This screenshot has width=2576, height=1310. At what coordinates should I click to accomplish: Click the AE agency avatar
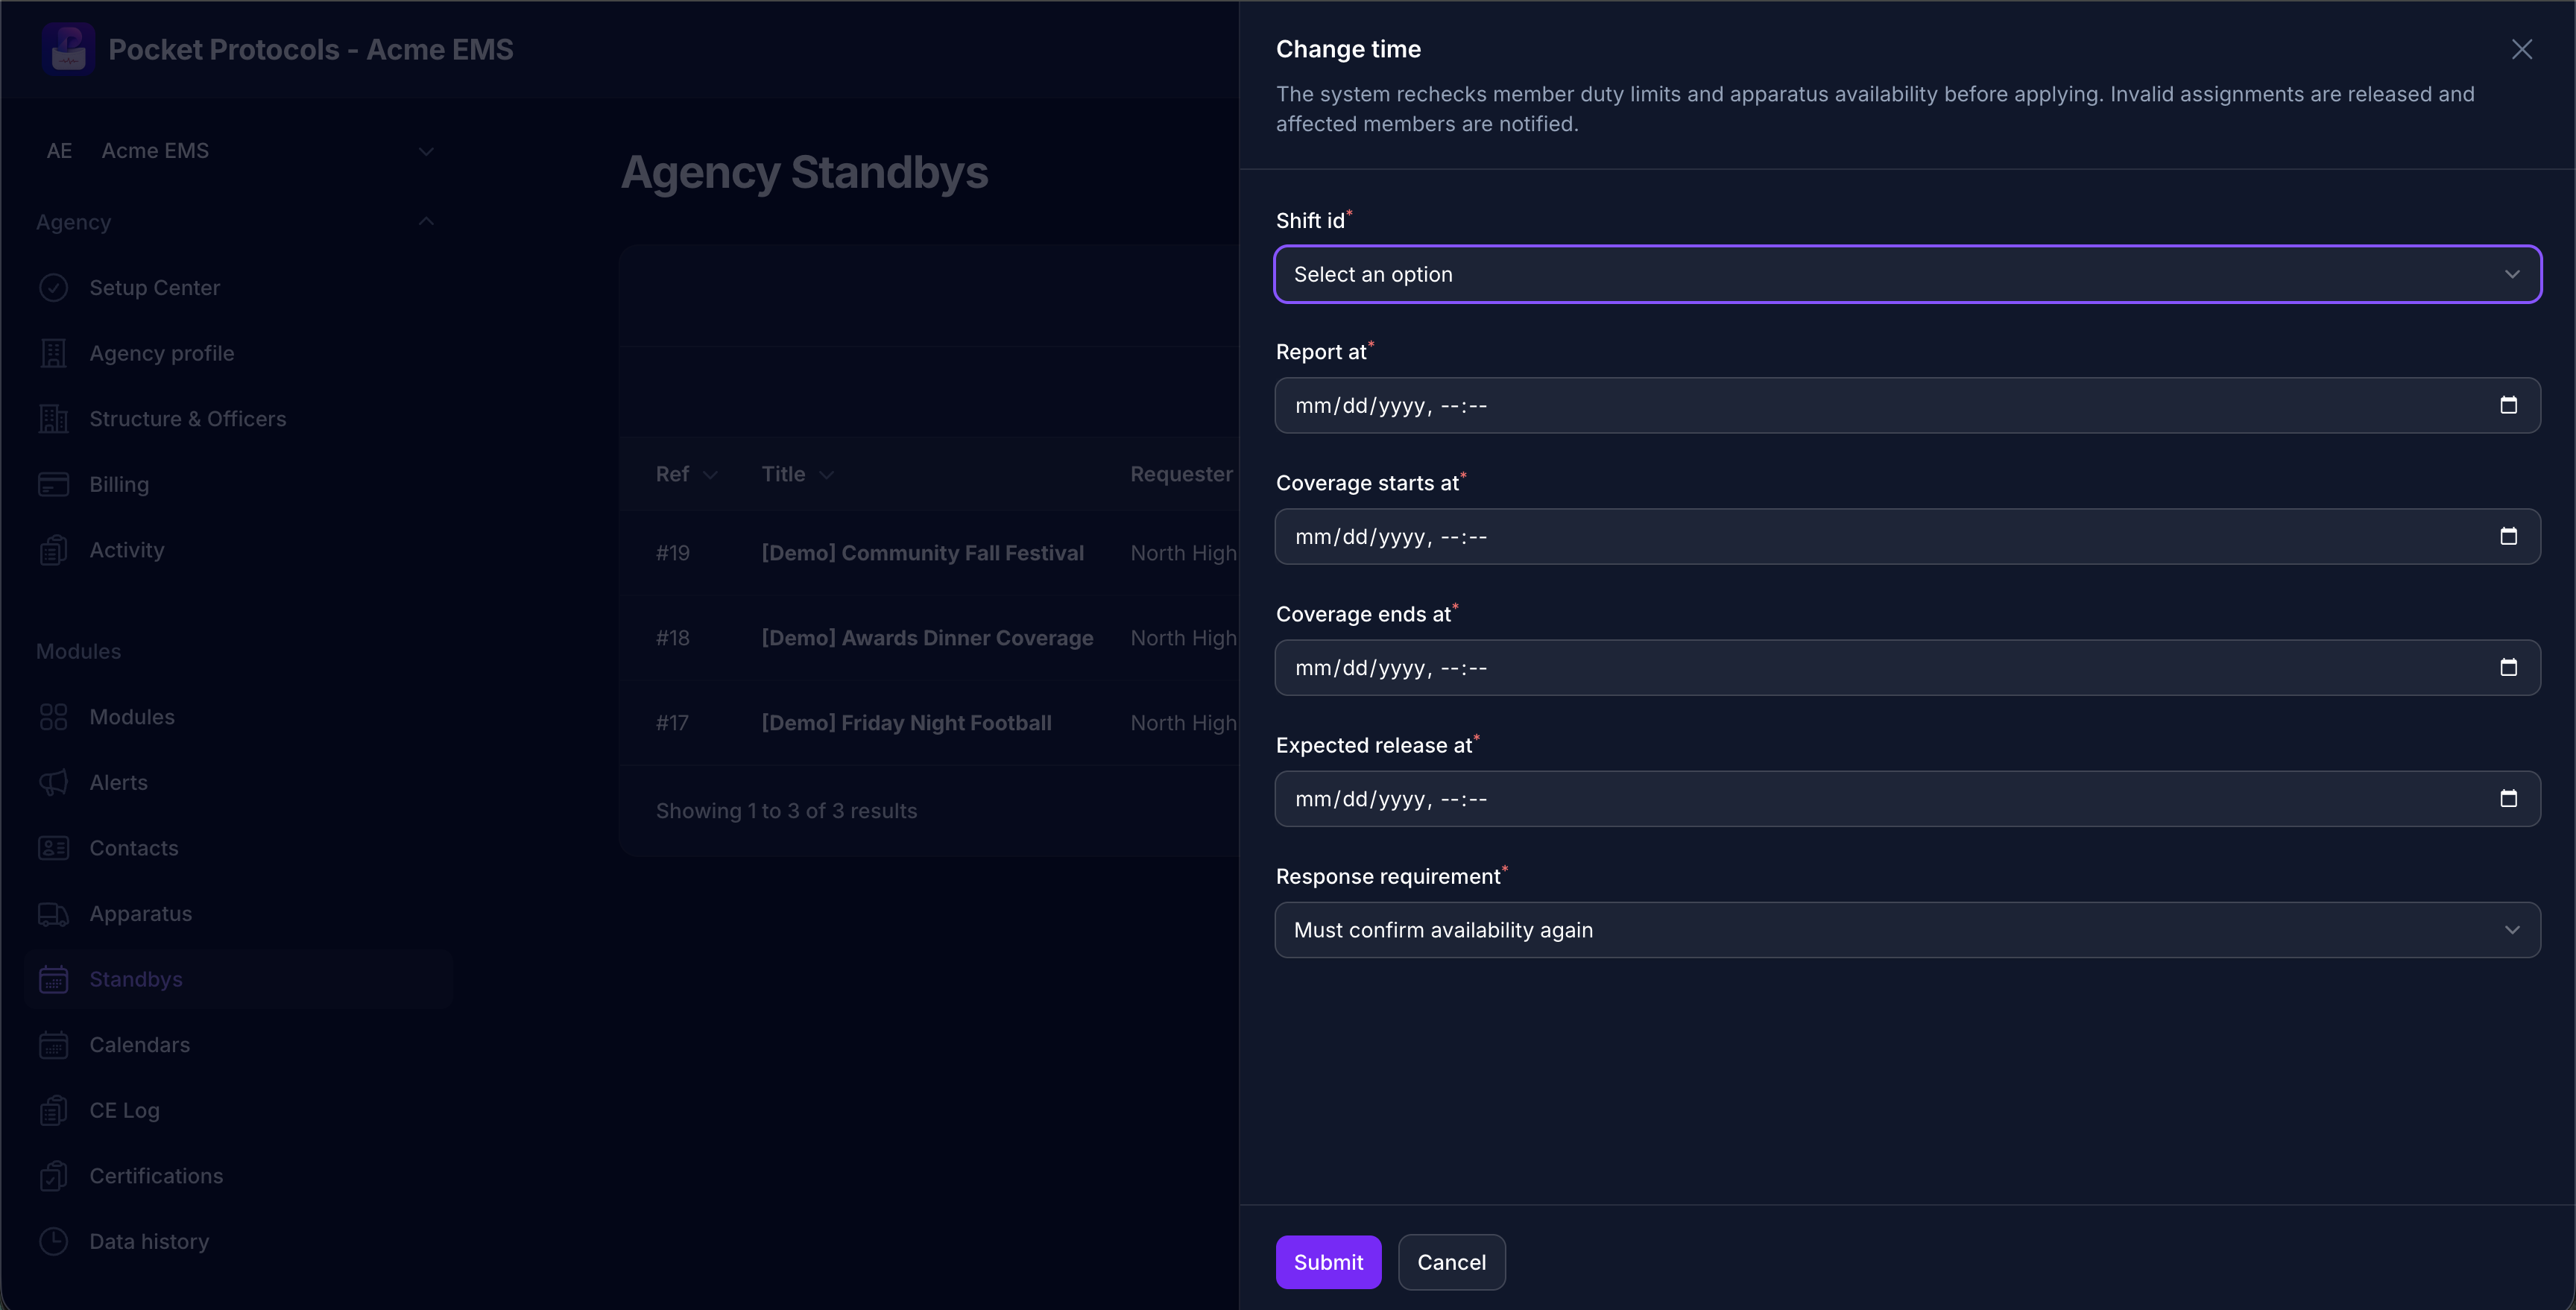[59, 151]
